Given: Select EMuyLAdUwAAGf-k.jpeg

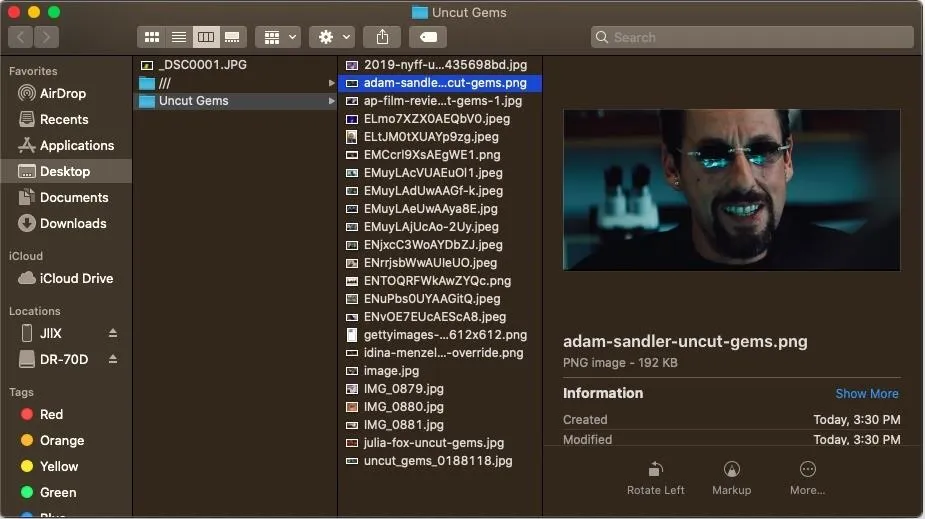Looking at the screenshot, I should 441,191.
